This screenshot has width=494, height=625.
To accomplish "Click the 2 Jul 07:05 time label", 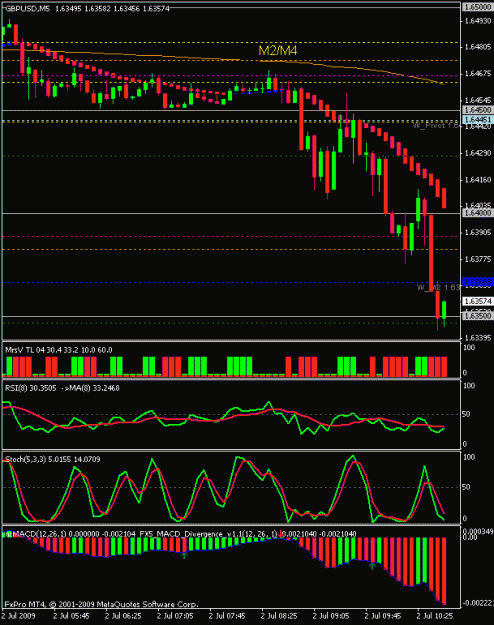I will 175,616.
